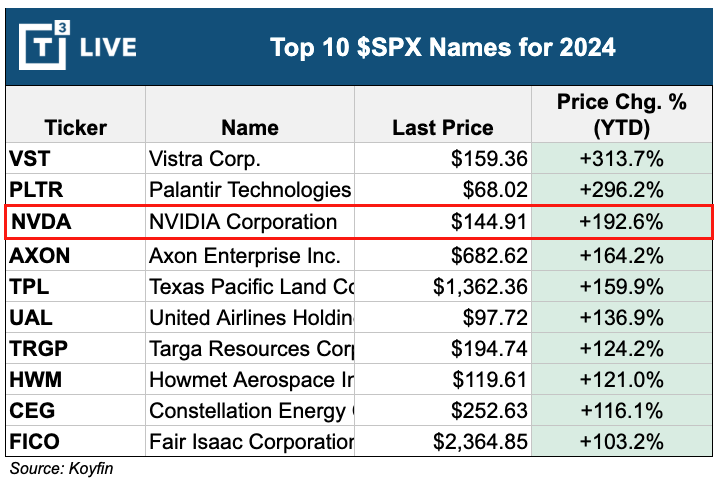Click the "Source: Koyfin" text
Screen dimensions: 722x484
[x=60, y=468]
